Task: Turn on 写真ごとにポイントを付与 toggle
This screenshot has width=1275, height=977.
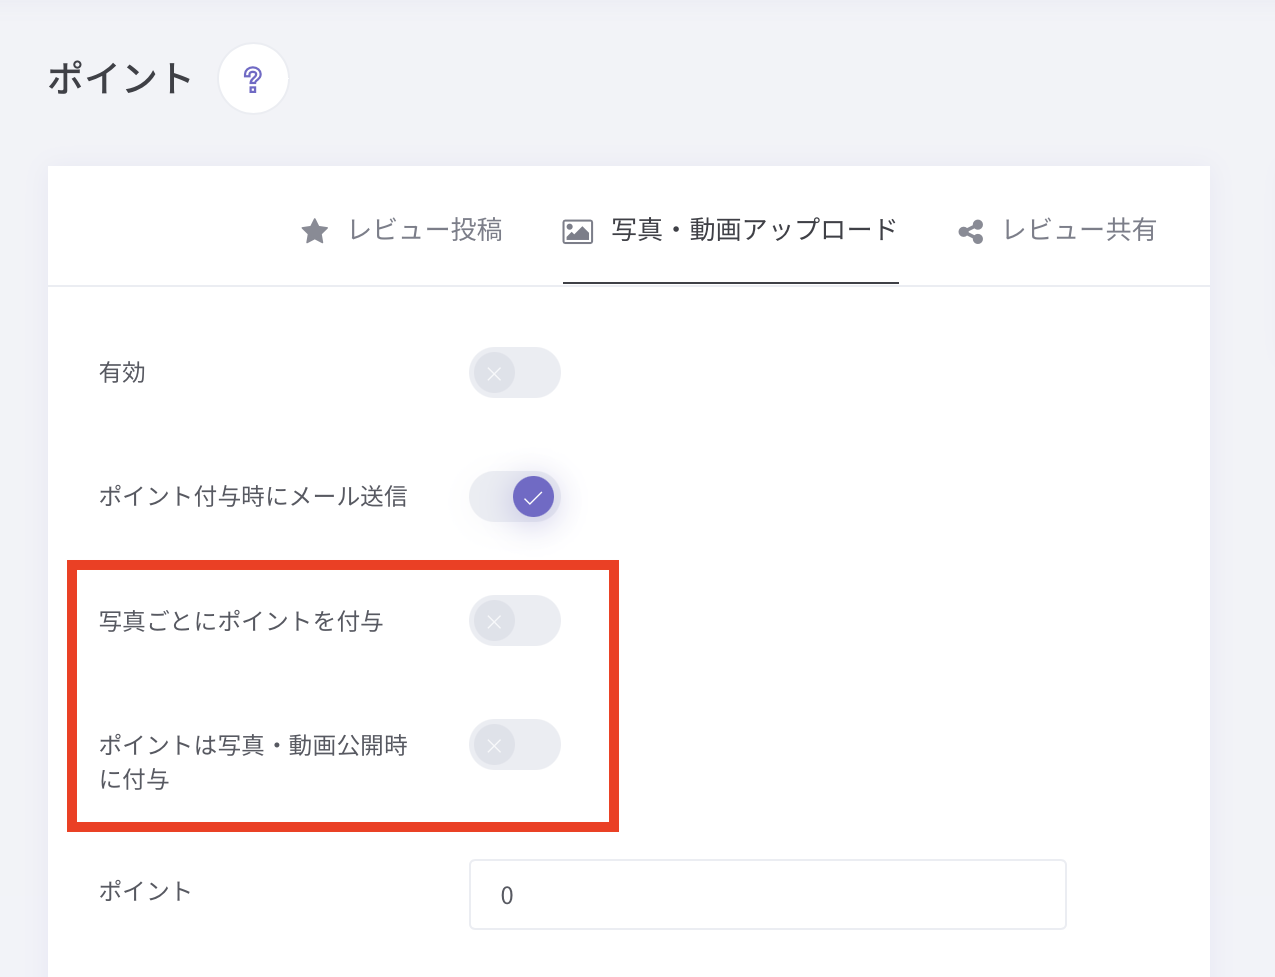Action: pos(515,621)
